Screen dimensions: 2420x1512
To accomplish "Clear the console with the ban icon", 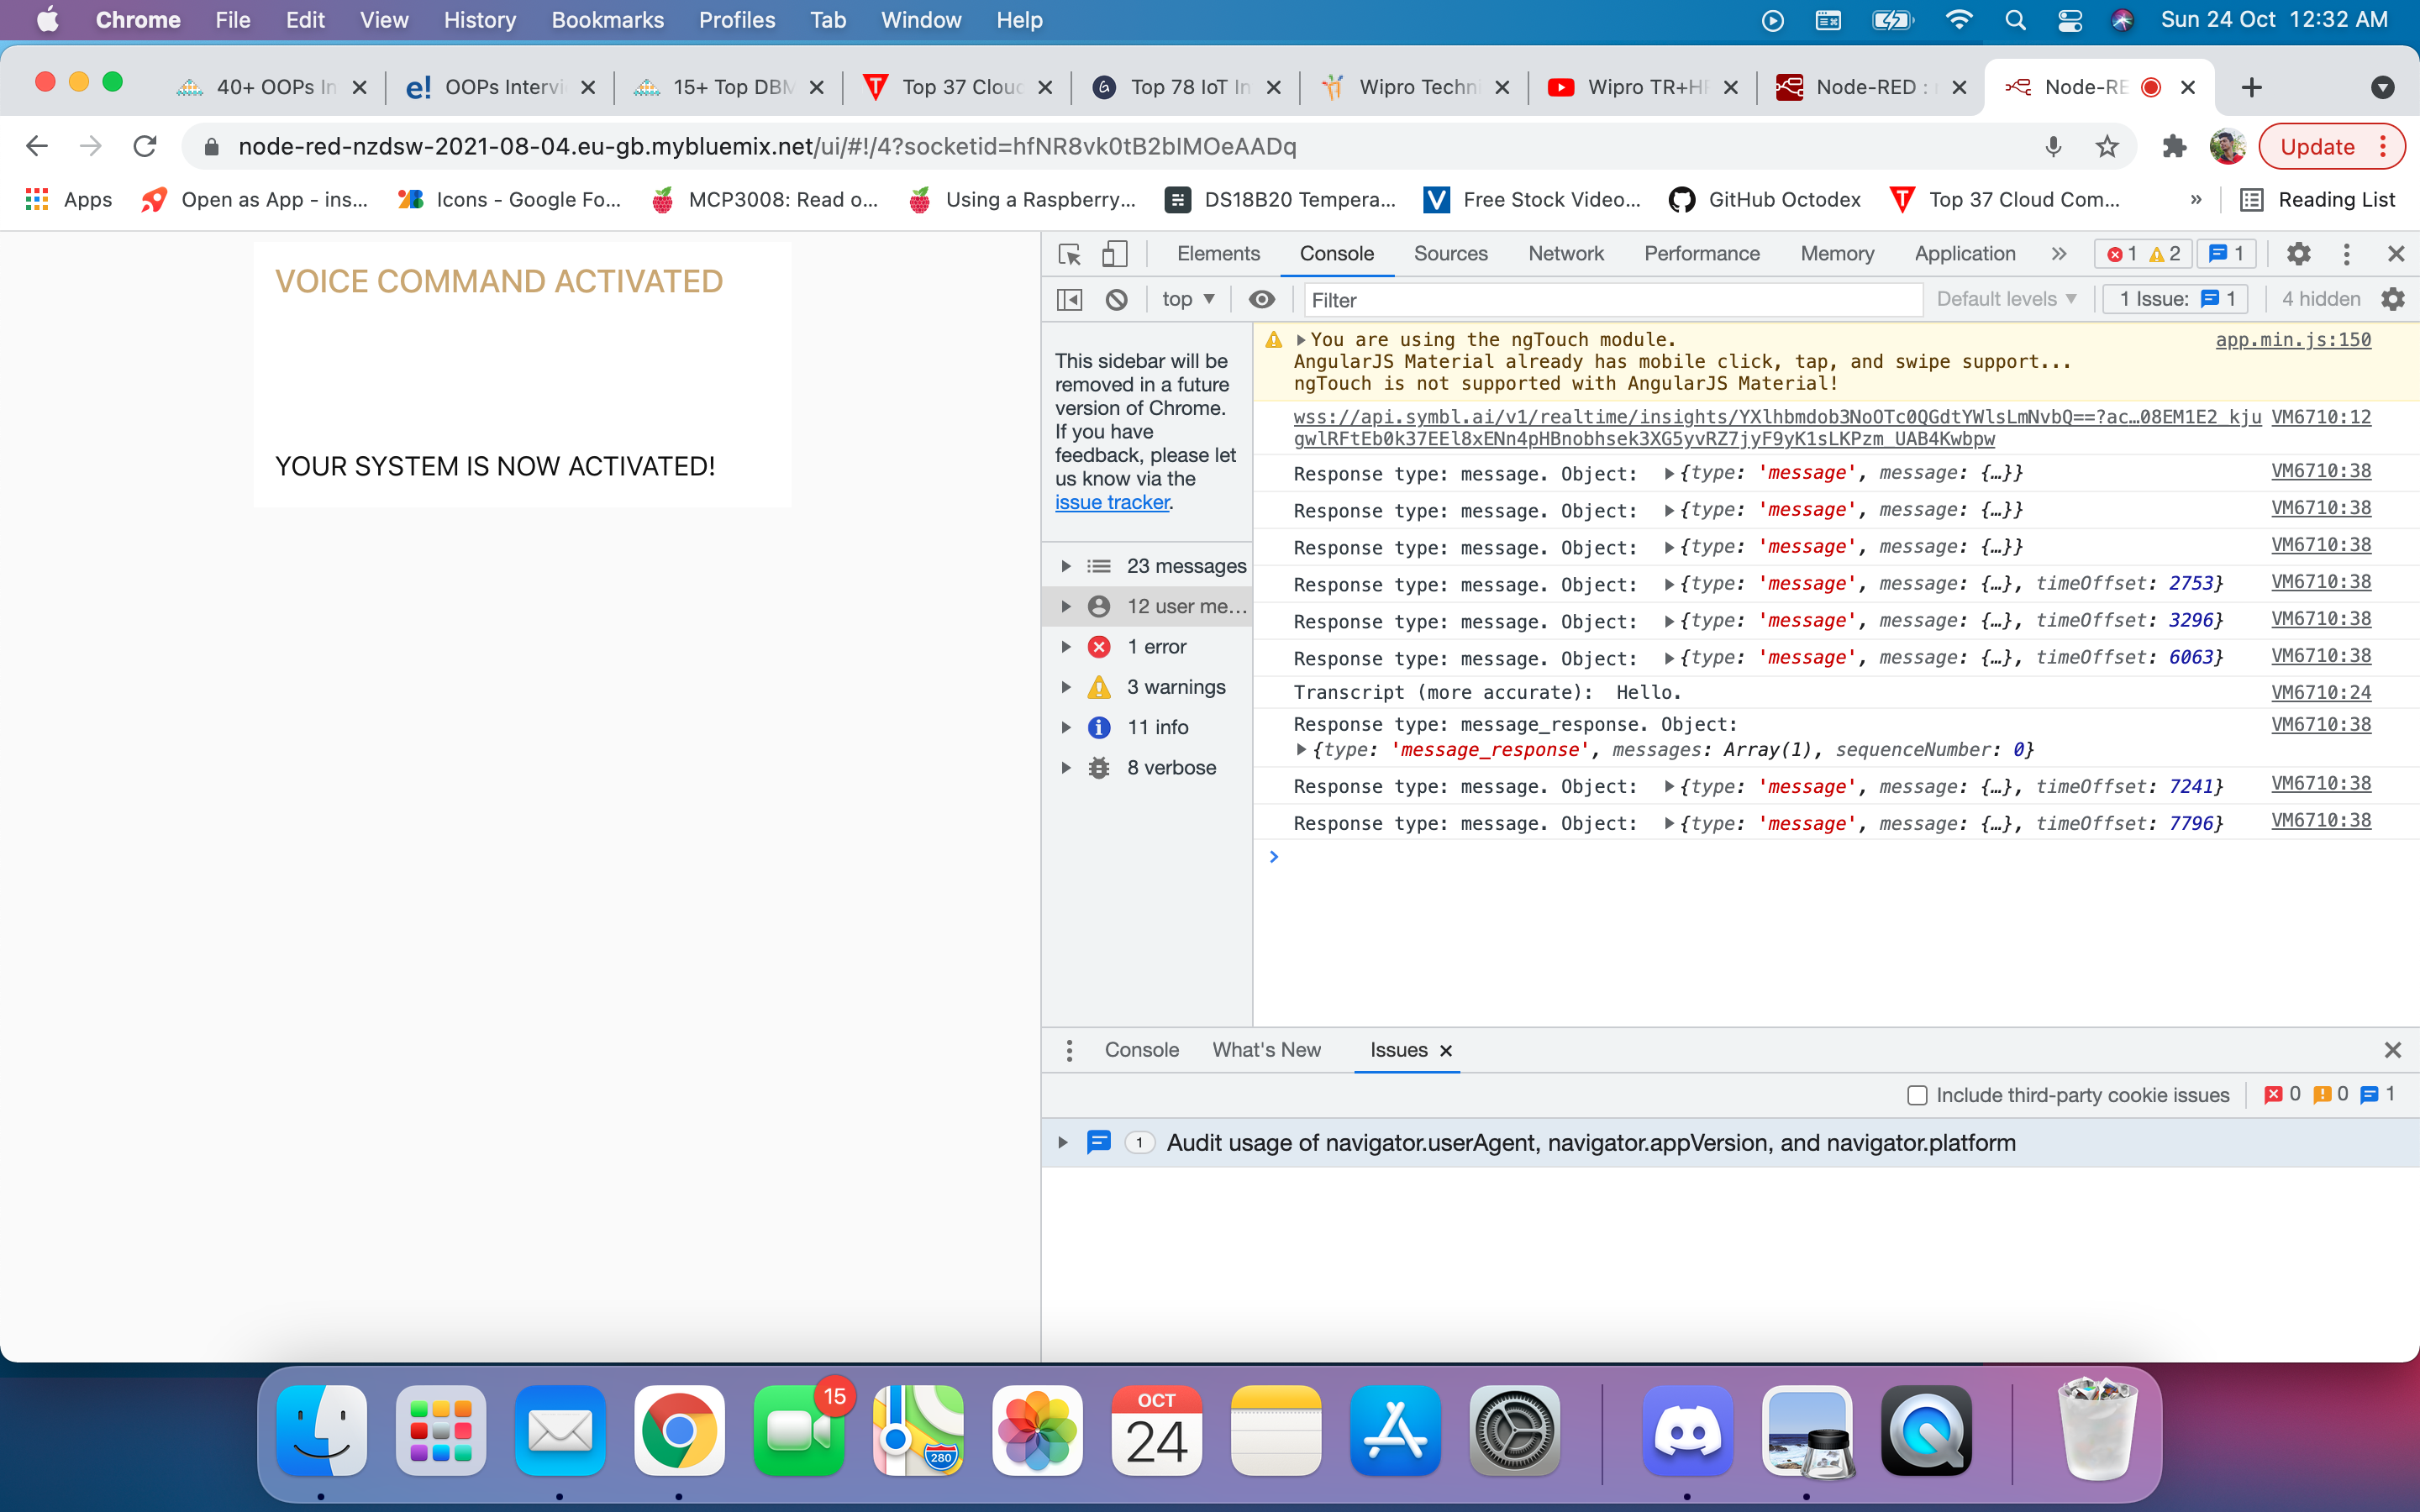I will (x=1117, y=299).
